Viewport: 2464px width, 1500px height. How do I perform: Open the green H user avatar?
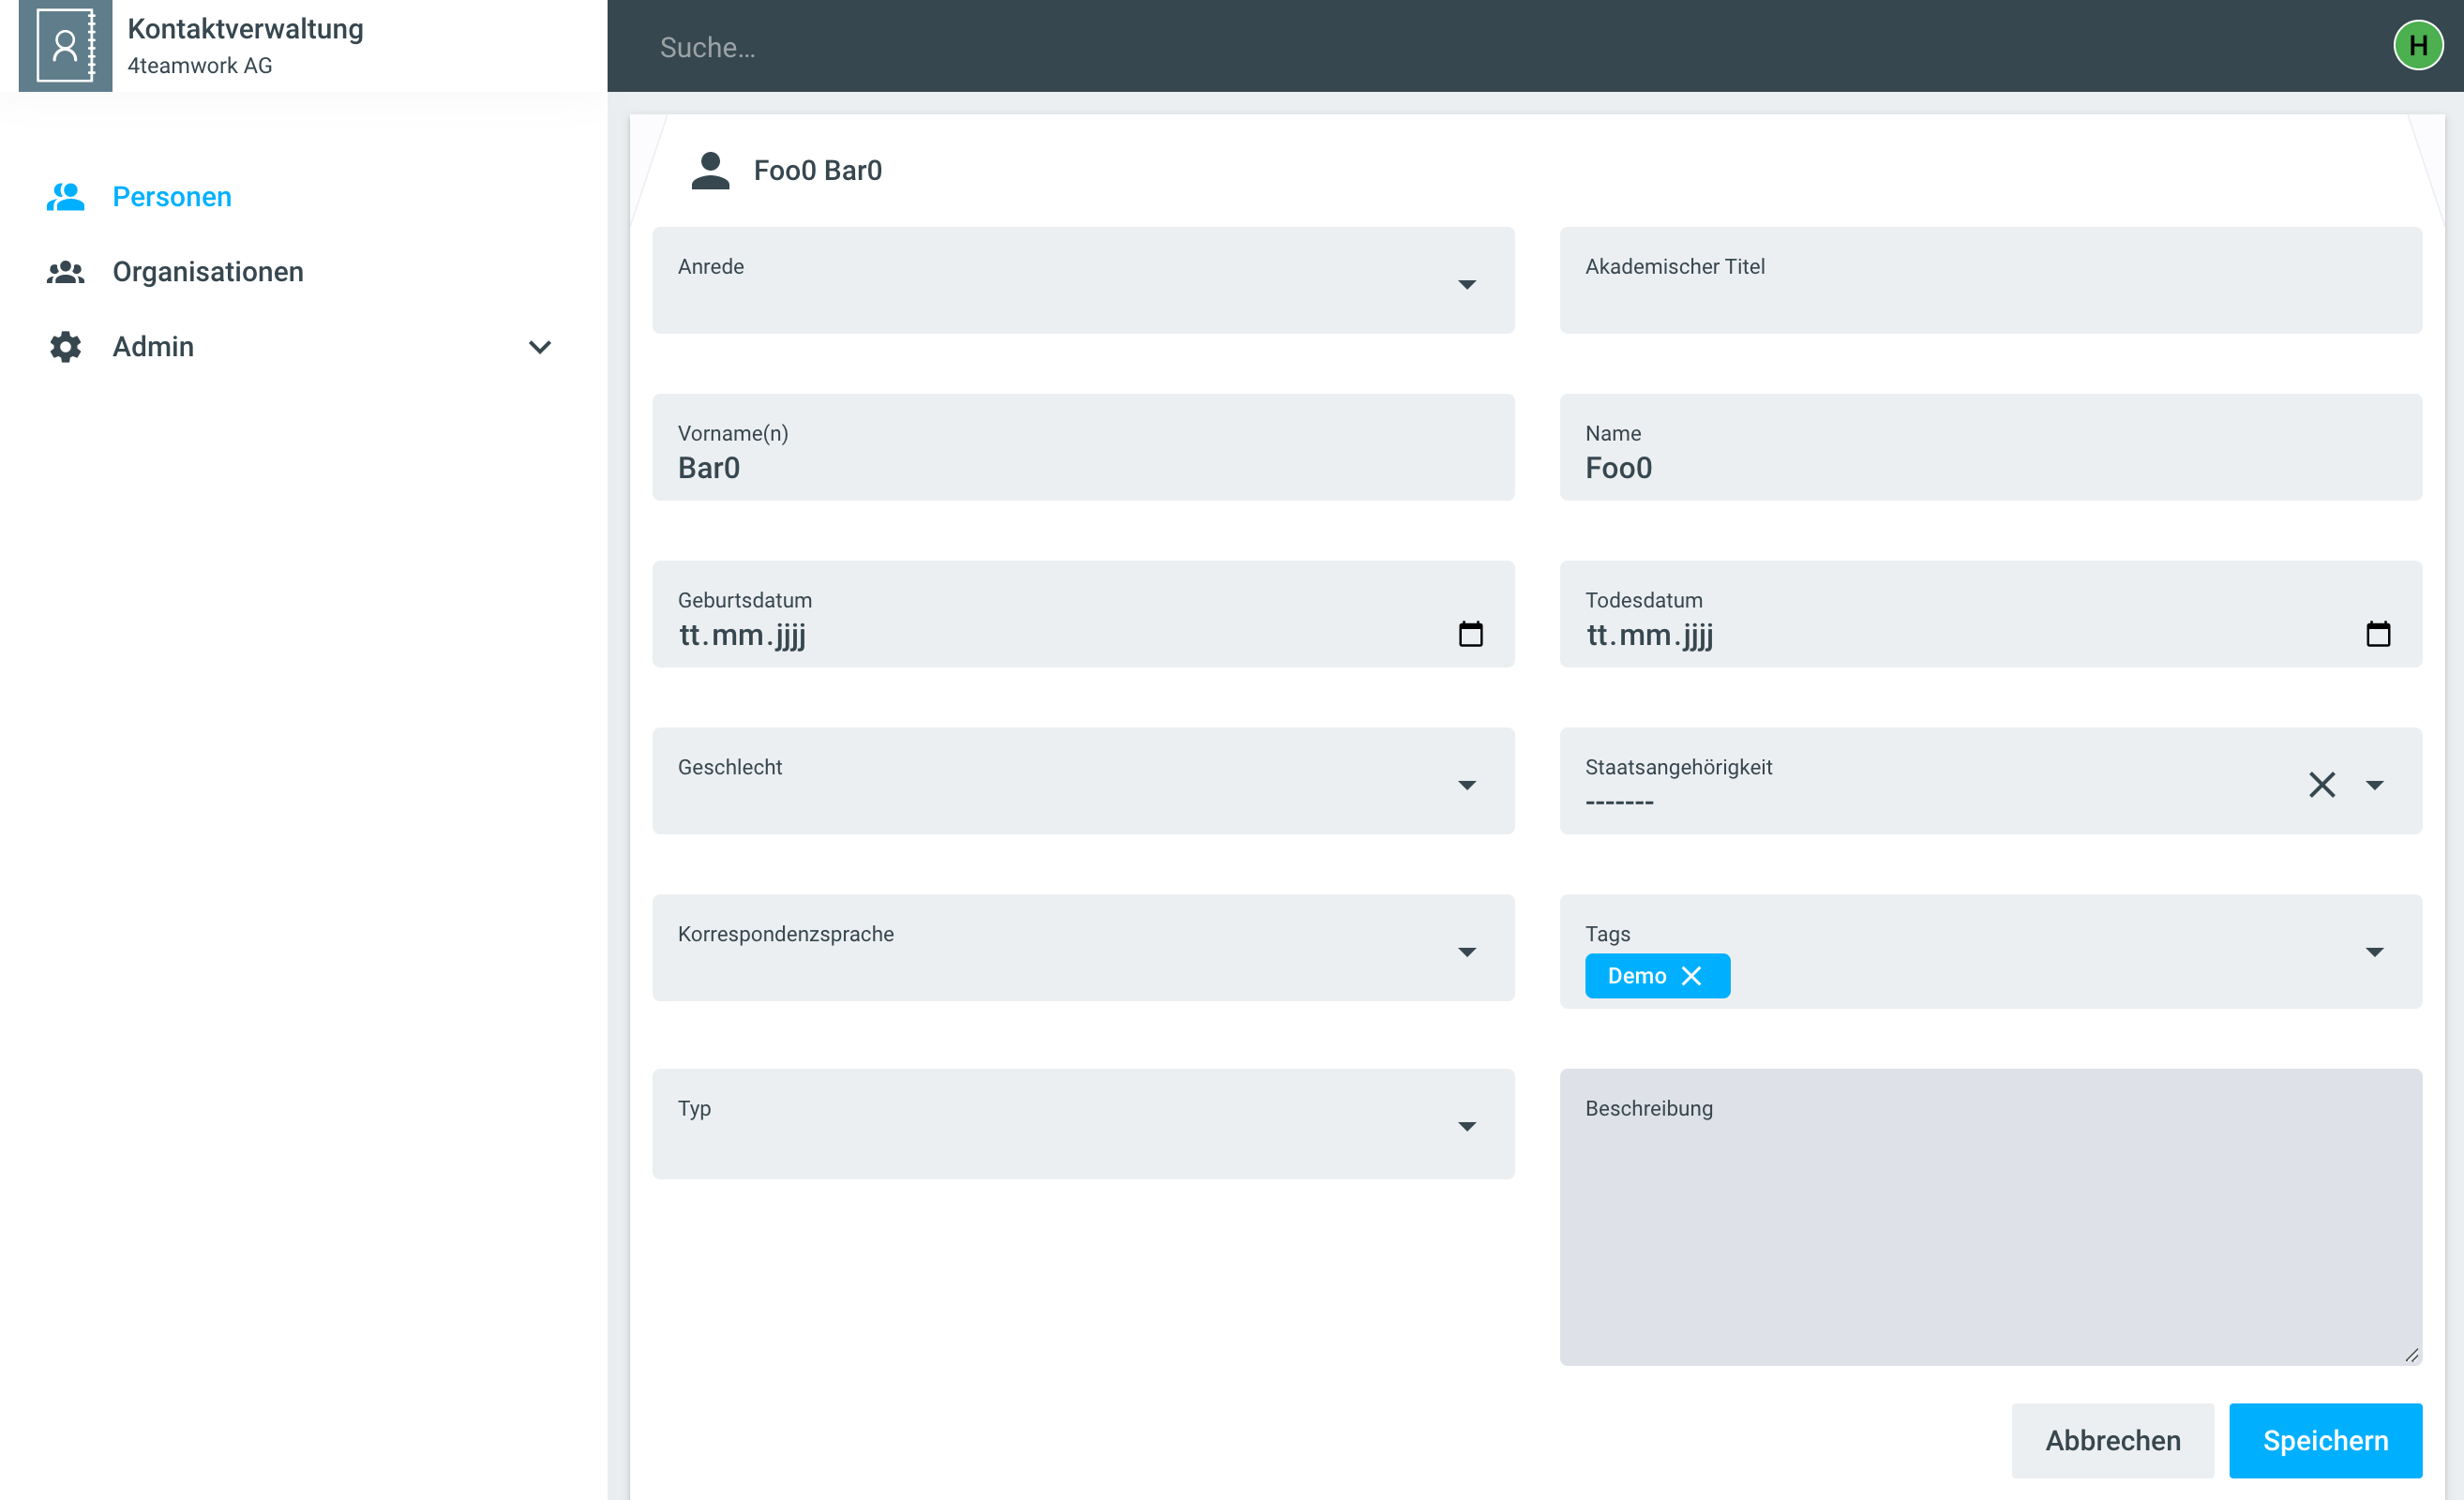tap(2417, 46)
